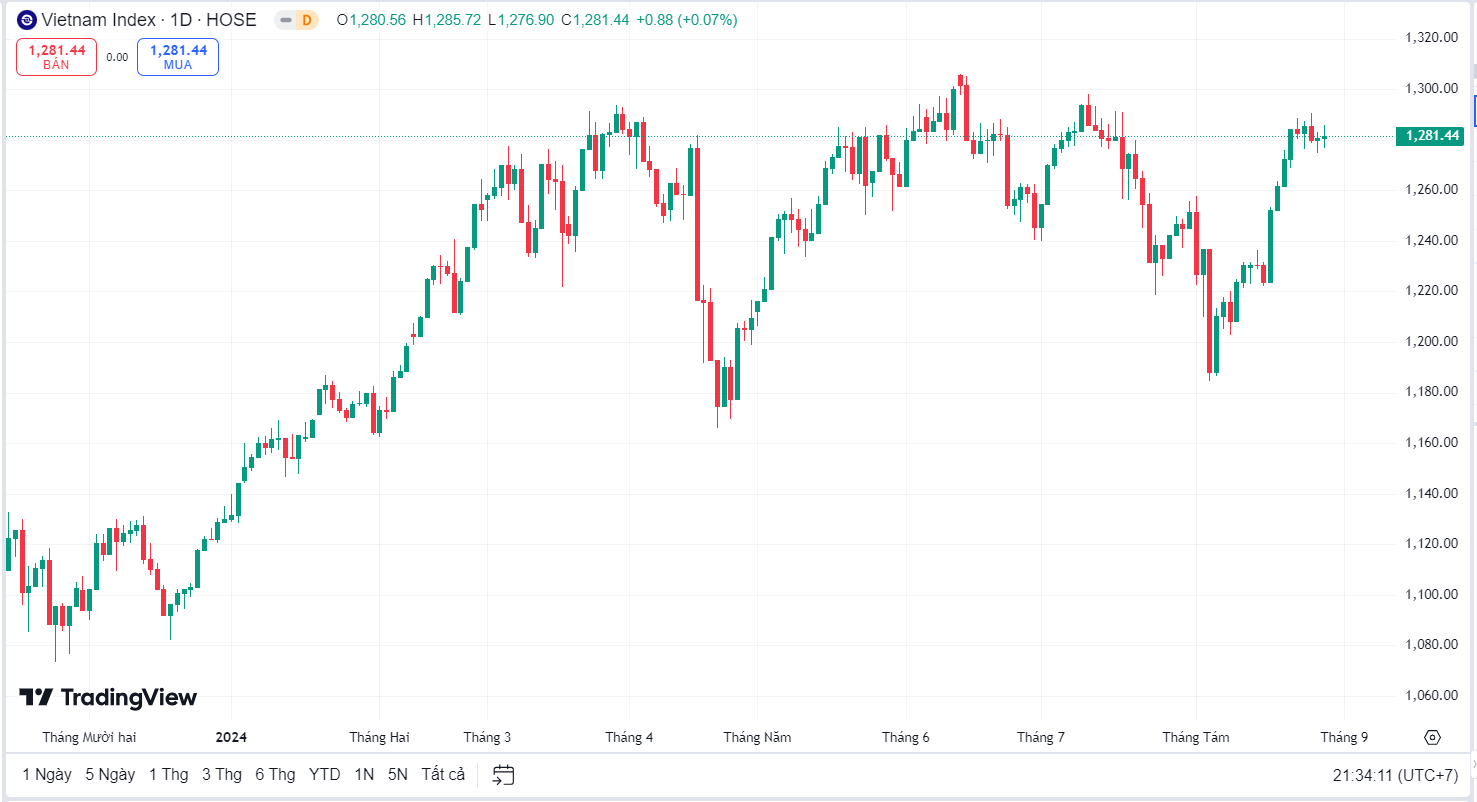Open timezone menu showing 21:34:11 (UTC+7)
The width and height of the screenshot is (1477, 802).
point(1395,775)
